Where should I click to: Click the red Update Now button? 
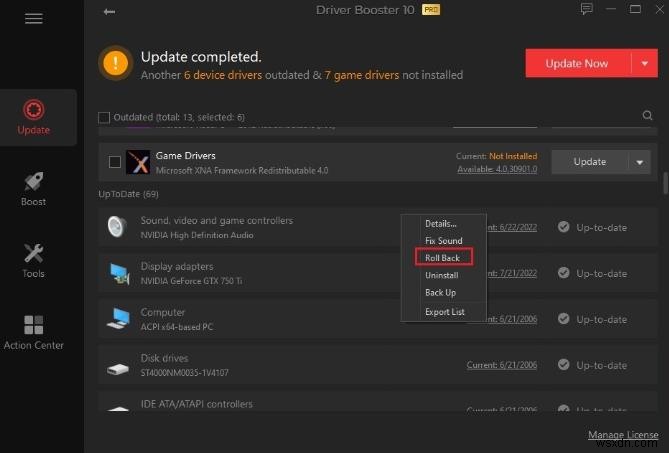(578, 63)
